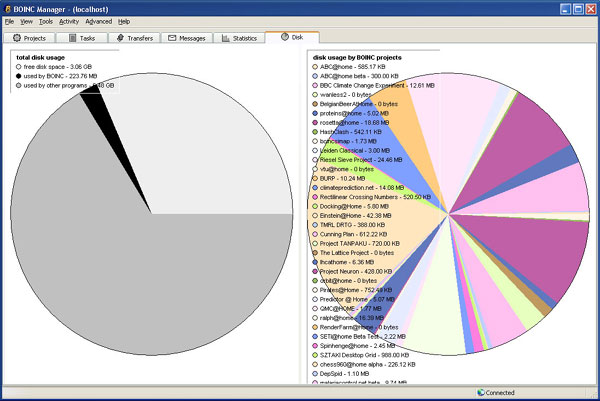Click the Disk tab pie icon
The width and height of the screenshot is (600, 401).
pos(285,37)
